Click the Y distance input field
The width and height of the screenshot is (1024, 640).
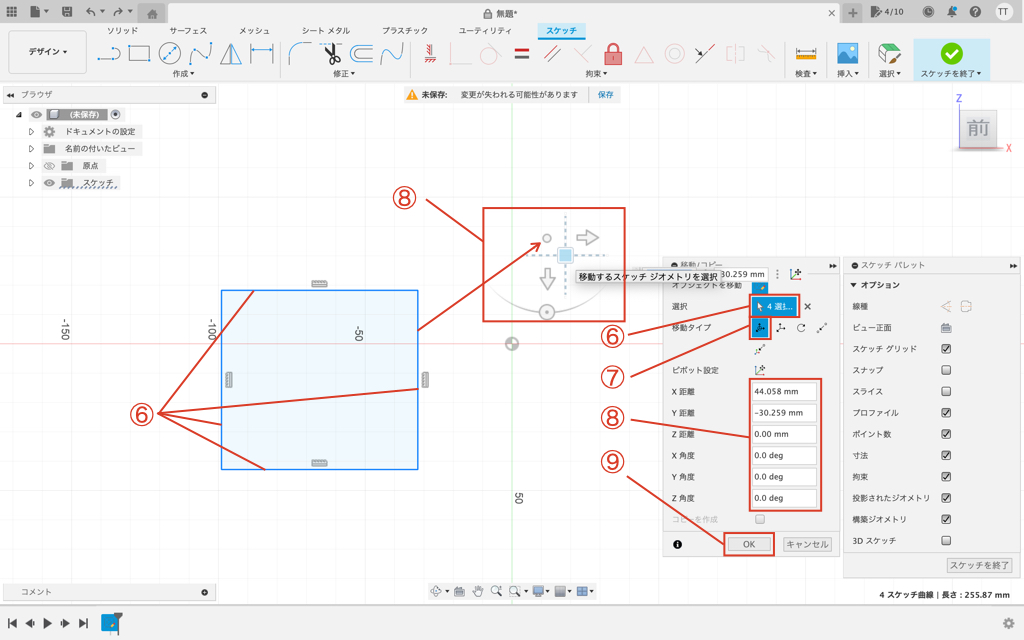pos(784,413)
